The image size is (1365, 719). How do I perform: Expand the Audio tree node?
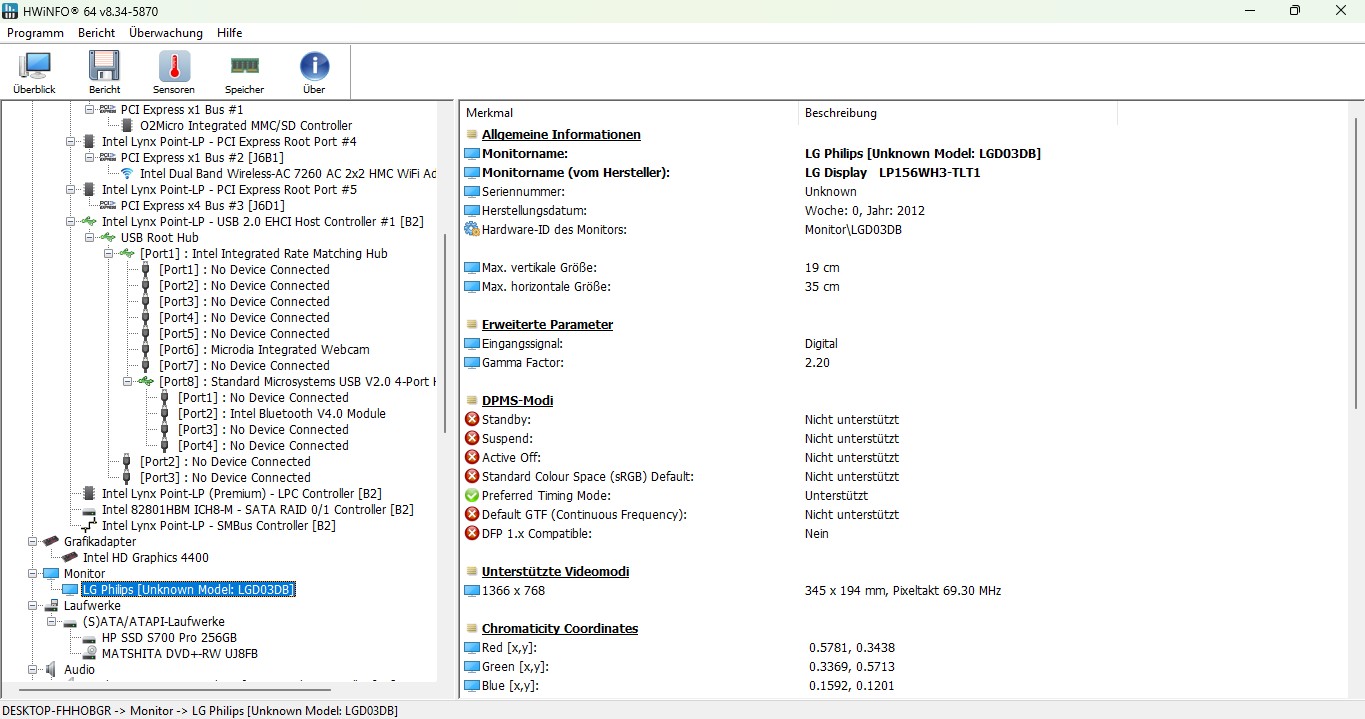pyautogui.click(x=32, y=670)
